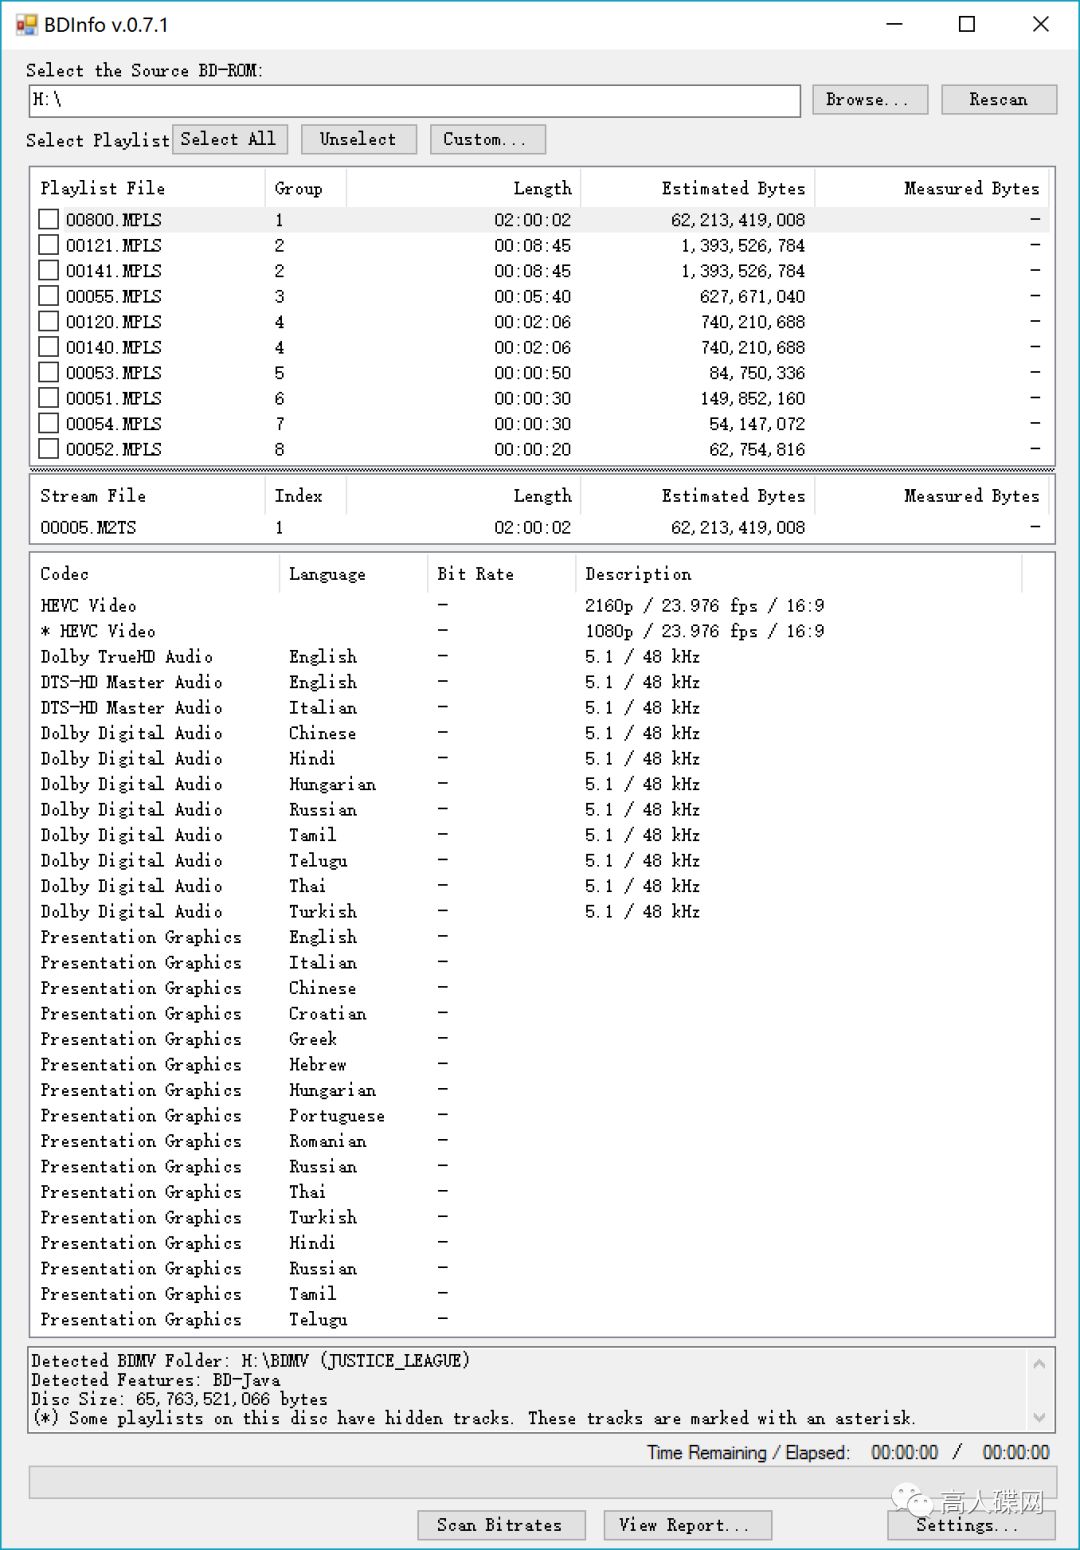The height and width of the screenshot is (1550, 1080).
Task: Select the 00052.MPLS checkbox
Action: point(48,449)
